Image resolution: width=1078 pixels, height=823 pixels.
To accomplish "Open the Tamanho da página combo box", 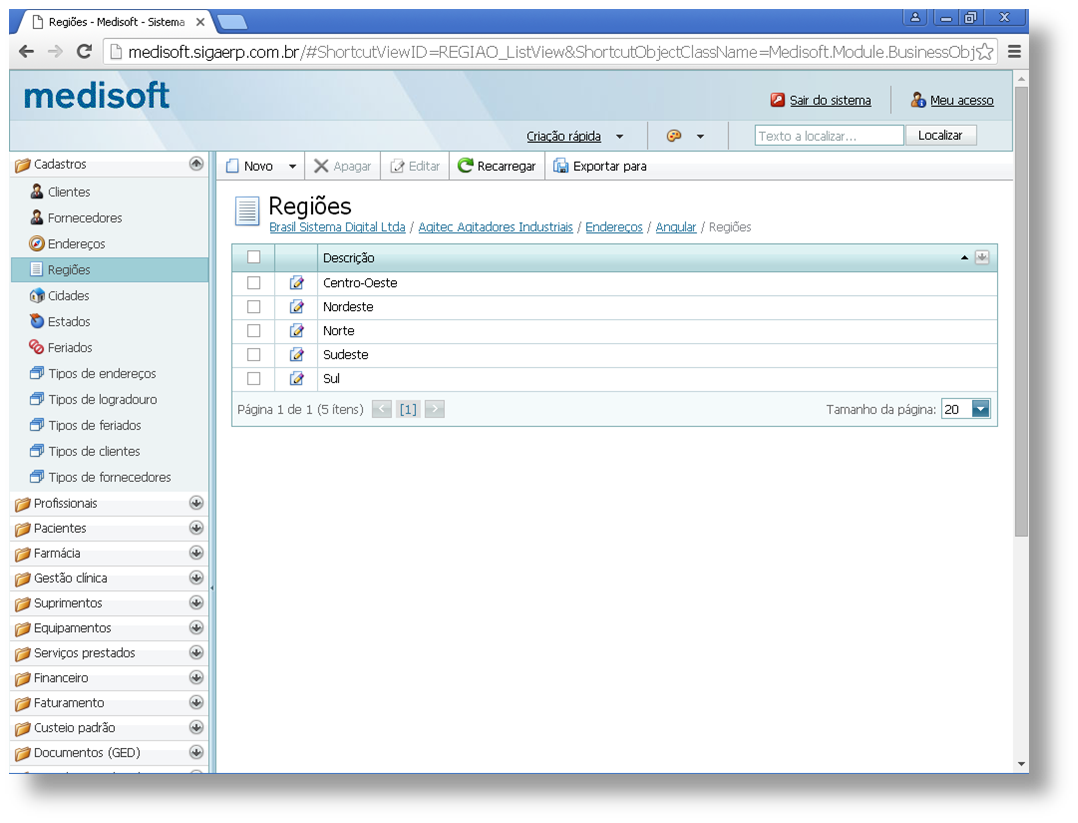I will 966,409.
